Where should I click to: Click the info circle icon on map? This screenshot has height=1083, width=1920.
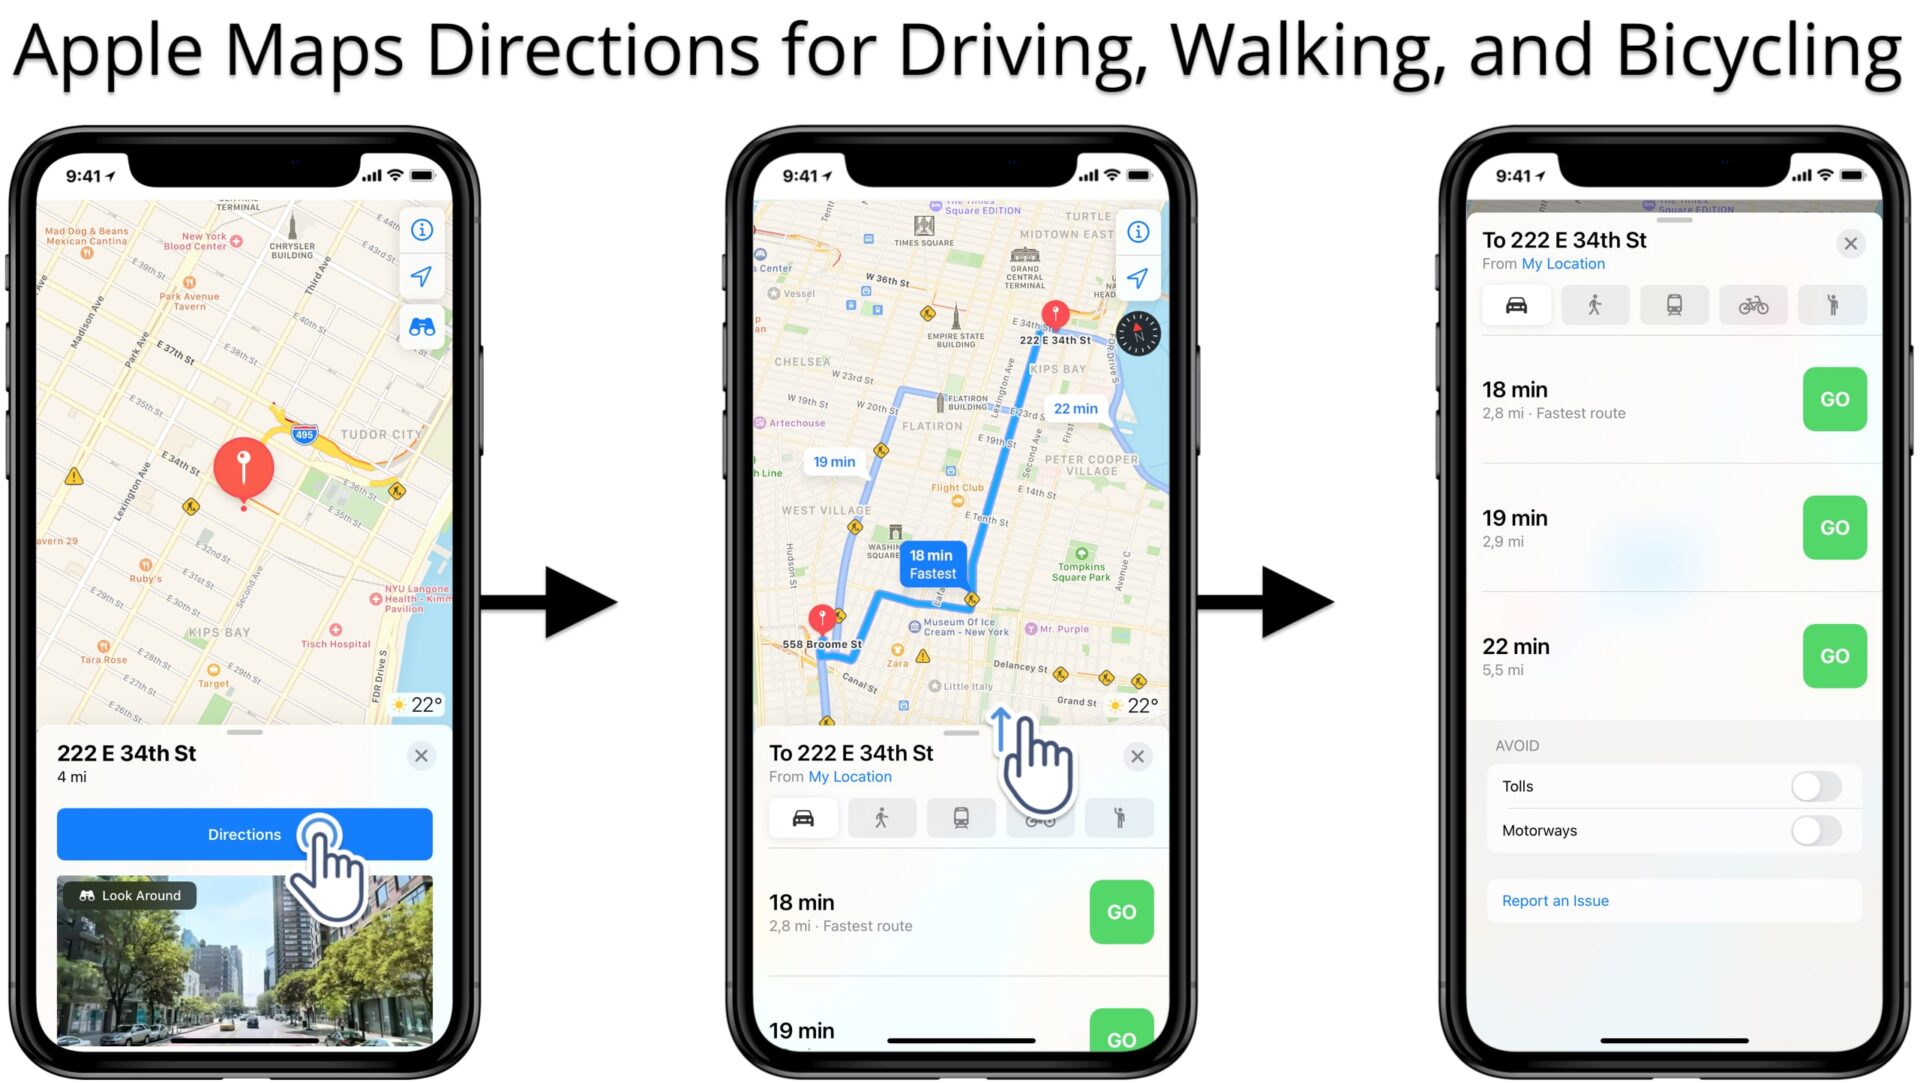[422, 230]
